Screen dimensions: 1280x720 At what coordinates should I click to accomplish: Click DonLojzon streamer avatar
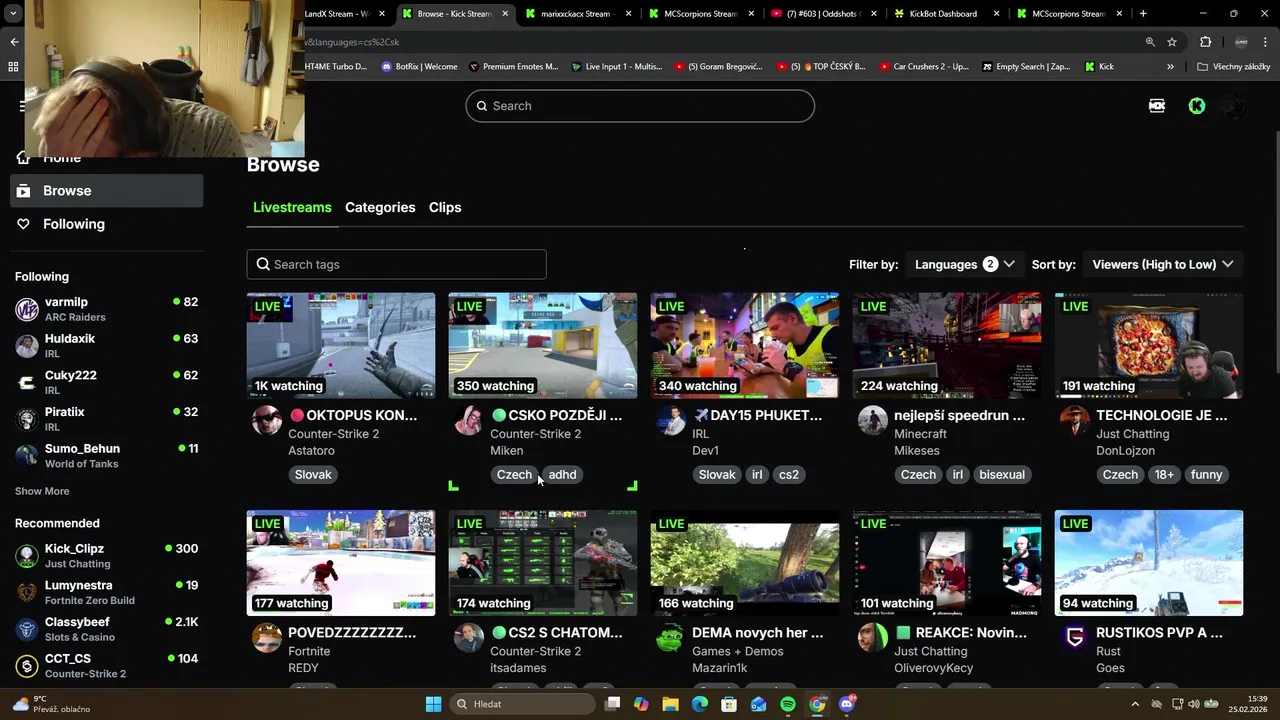click(x=1075, y=420)
